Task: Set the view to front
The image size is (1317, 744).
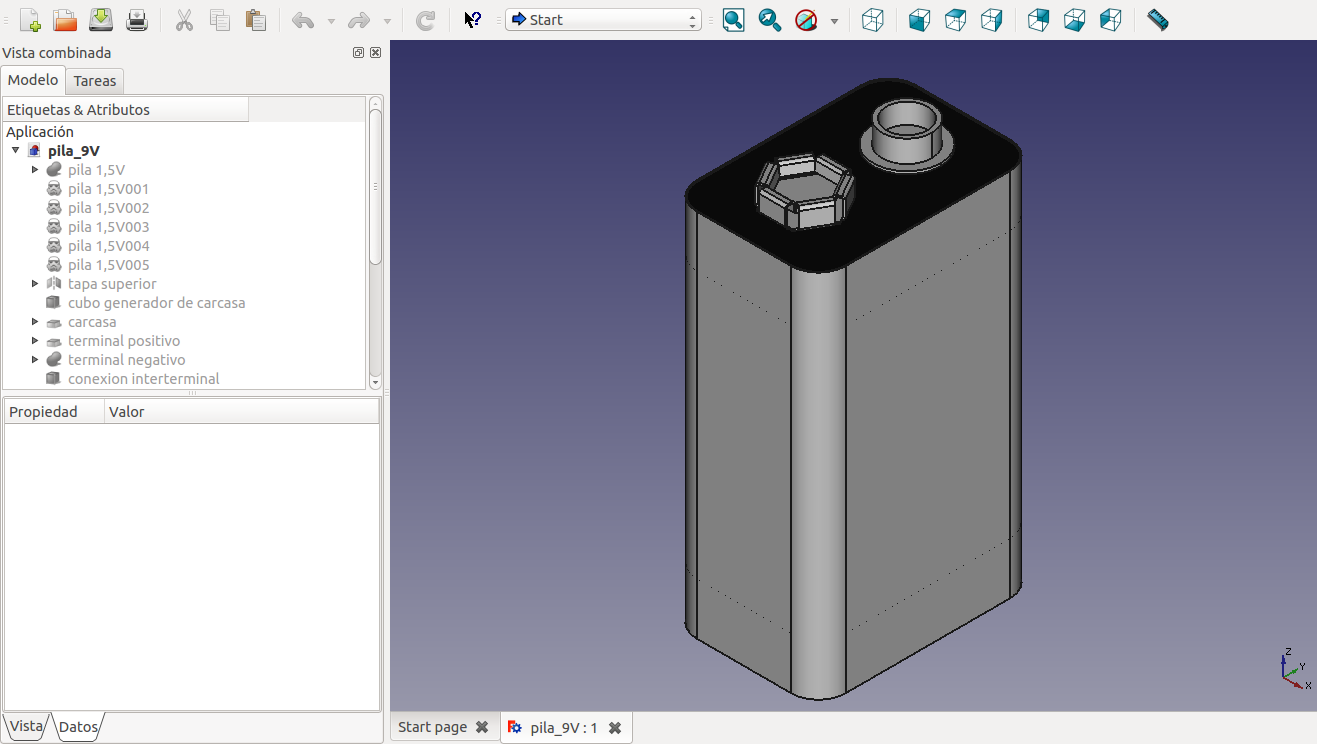Action: [x=919, y=20]
